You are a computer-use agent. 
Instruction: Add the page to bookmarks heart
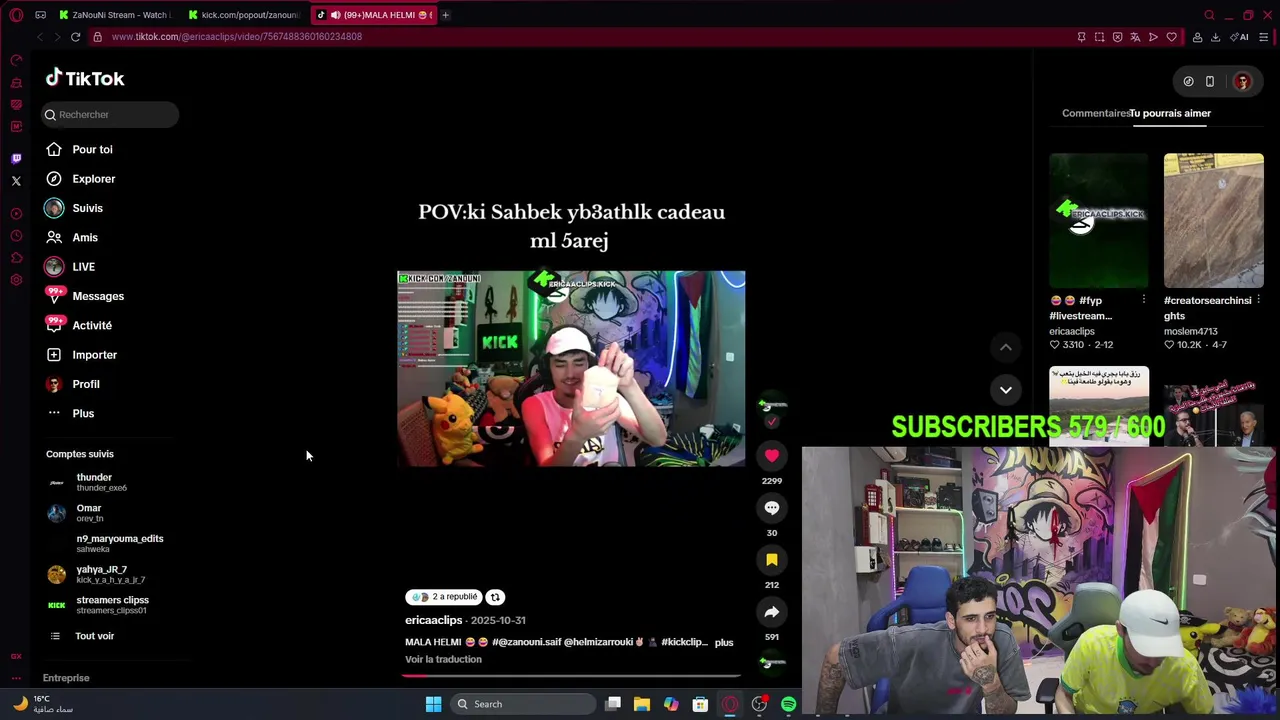[x=1171, y=37]
